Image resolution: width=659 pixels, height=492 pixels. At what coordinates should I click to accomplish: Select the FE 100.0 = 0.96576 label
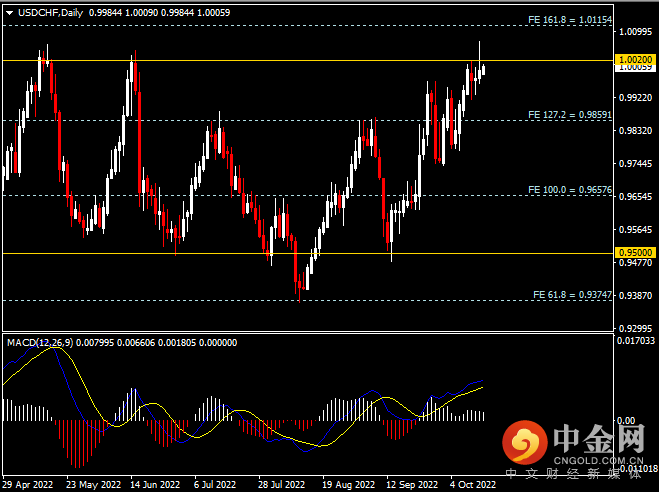(570, 190)
